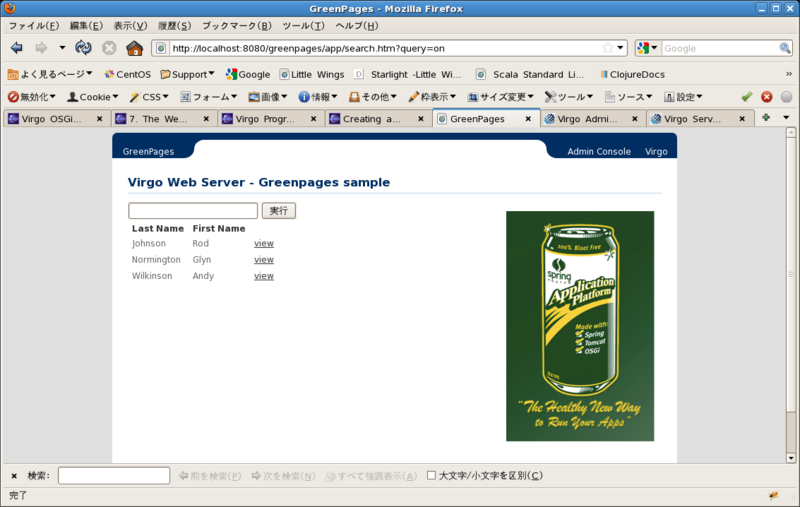Open the ブックマーク(B) menu
The width and height of the screenshot is (800, 507).
point(237,26)
